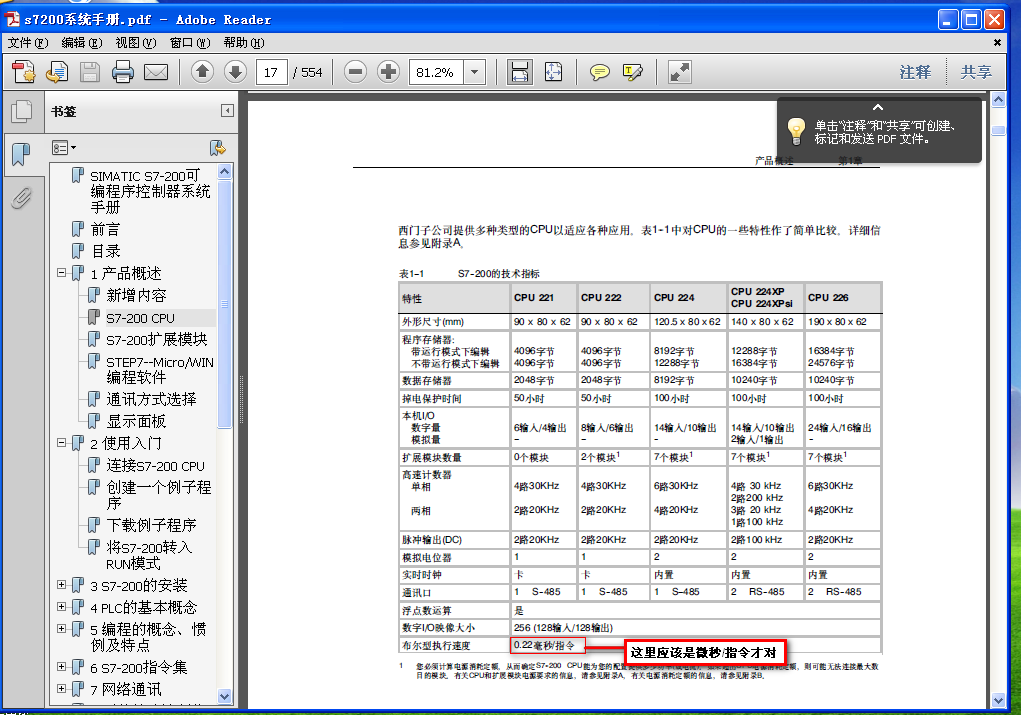
Task: Click the zoom percentage field
Action: point(436,72)
